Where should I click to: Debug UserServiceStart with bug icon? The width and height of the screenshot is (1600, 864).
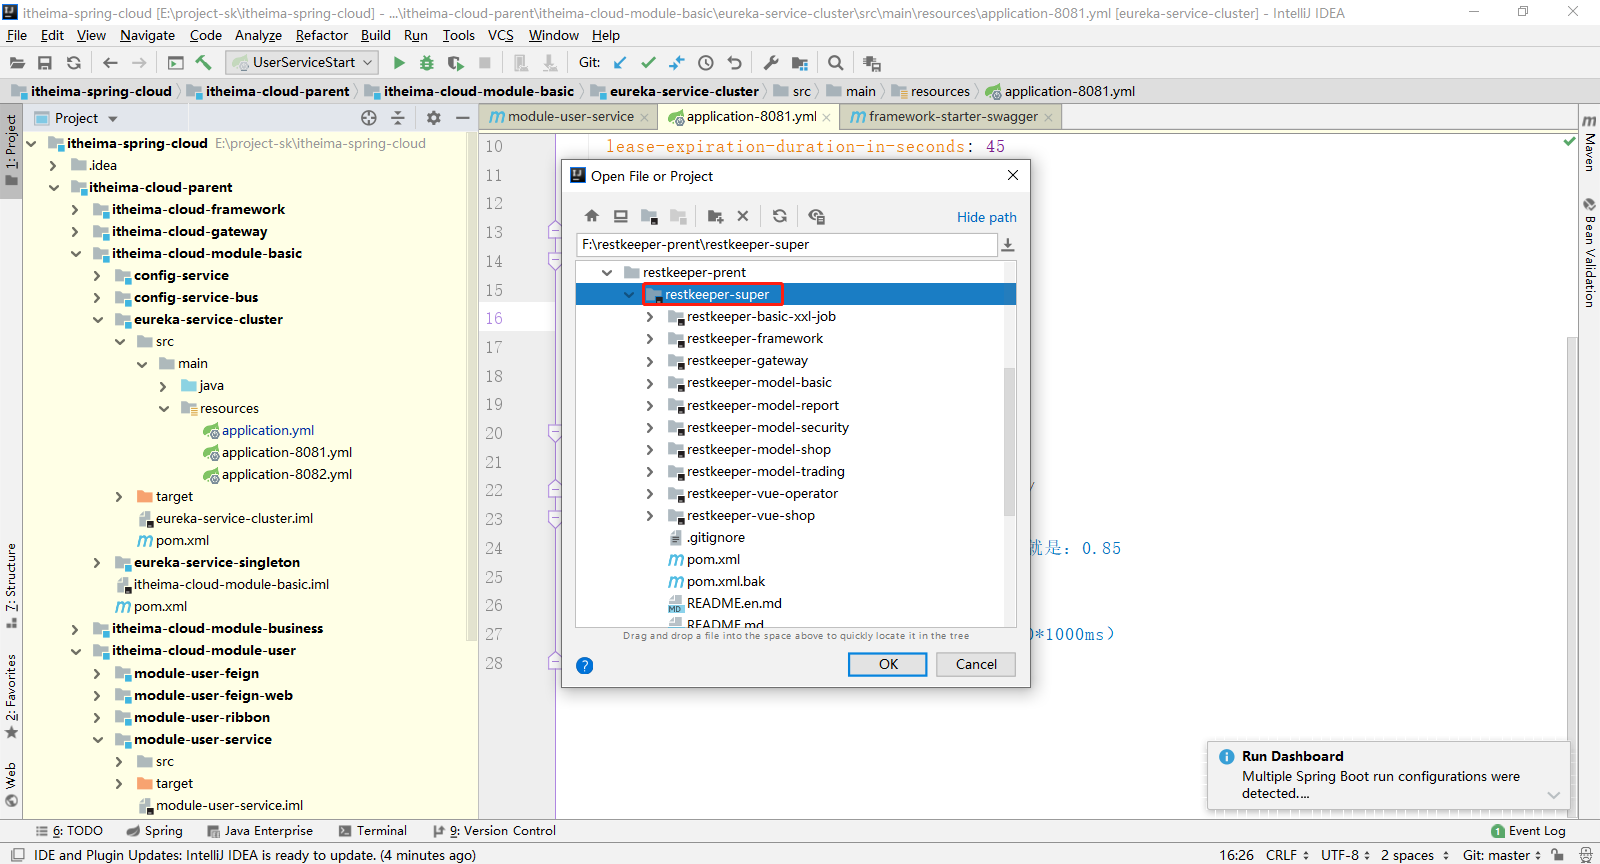[427, 63]
